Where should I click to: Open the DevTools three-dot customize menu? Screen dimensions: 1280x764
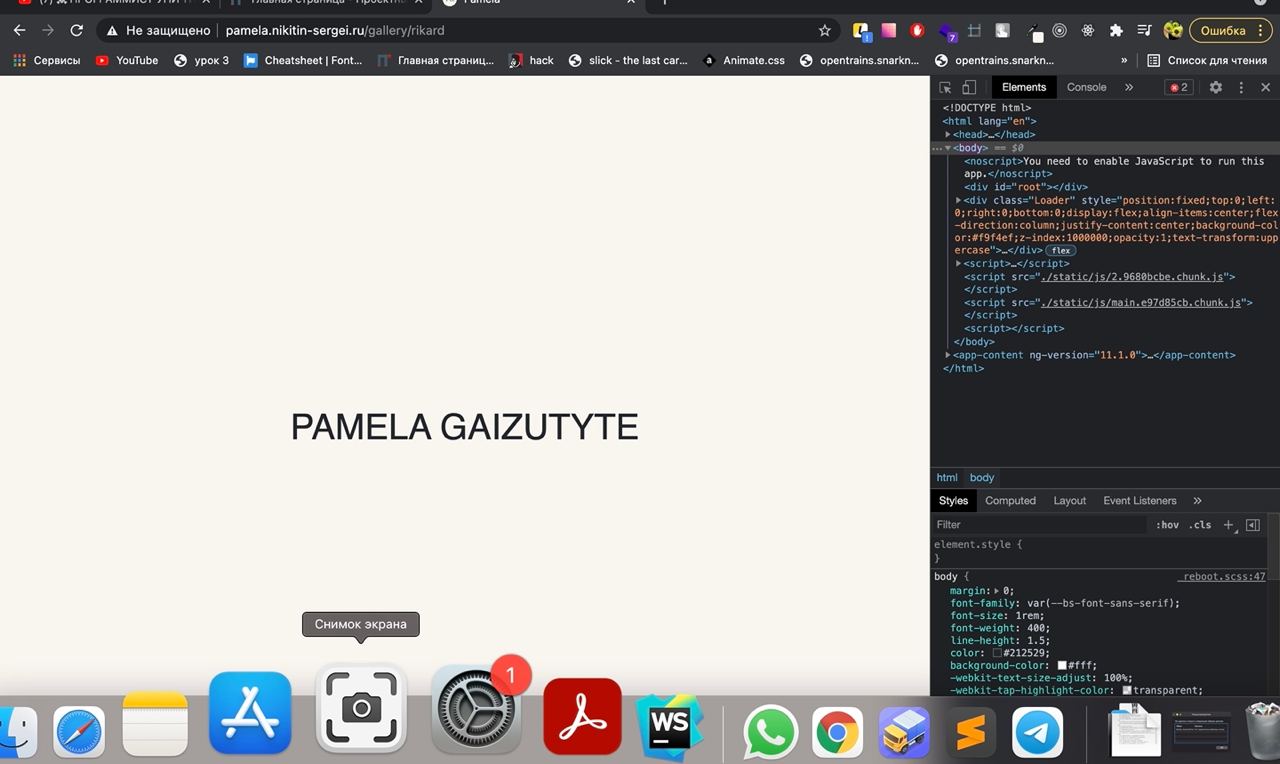(1241, 88)
